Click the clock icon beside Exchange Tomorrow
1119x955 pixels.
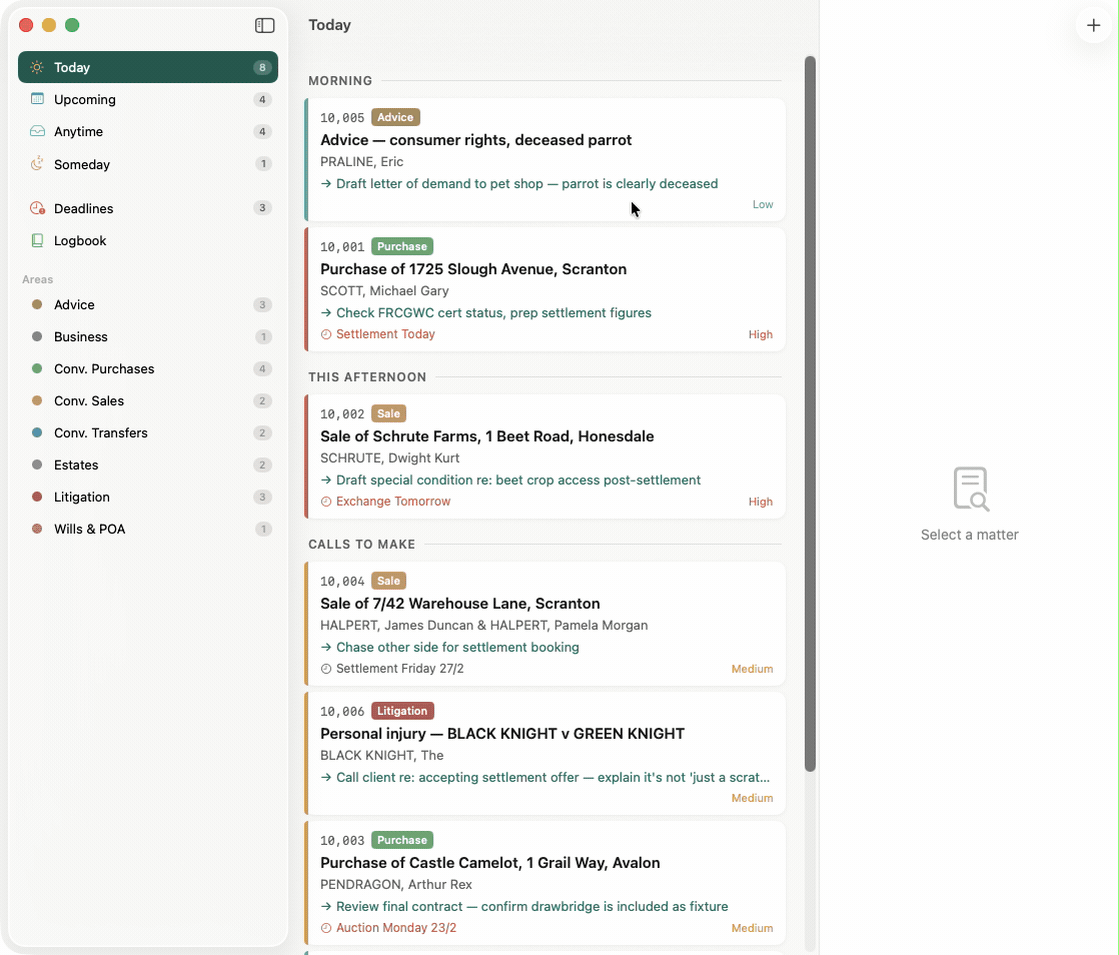click(x=326, y=501)
